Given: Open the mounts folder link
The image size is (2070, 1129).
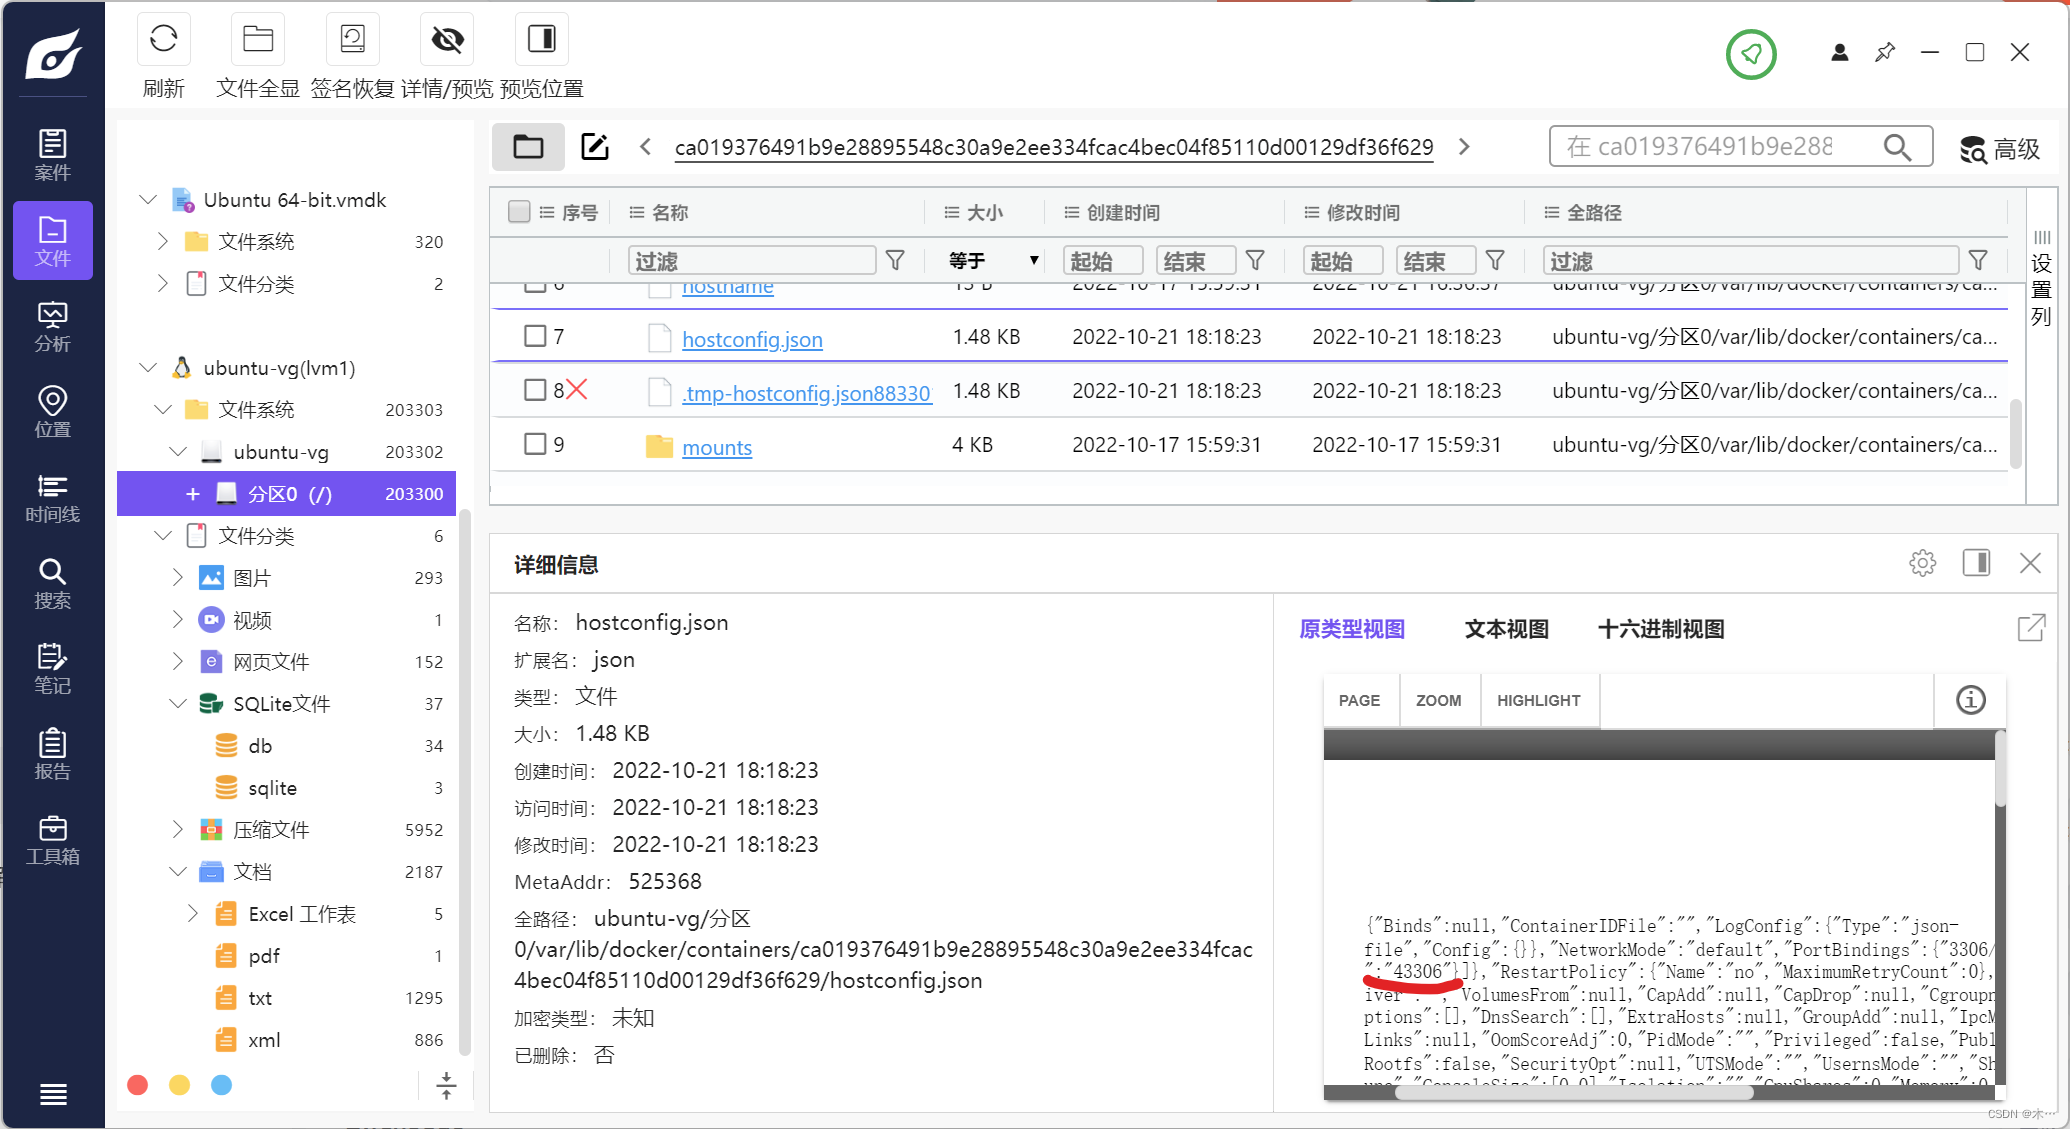Looking at the screenshot, I should click(x=716, y=448).
